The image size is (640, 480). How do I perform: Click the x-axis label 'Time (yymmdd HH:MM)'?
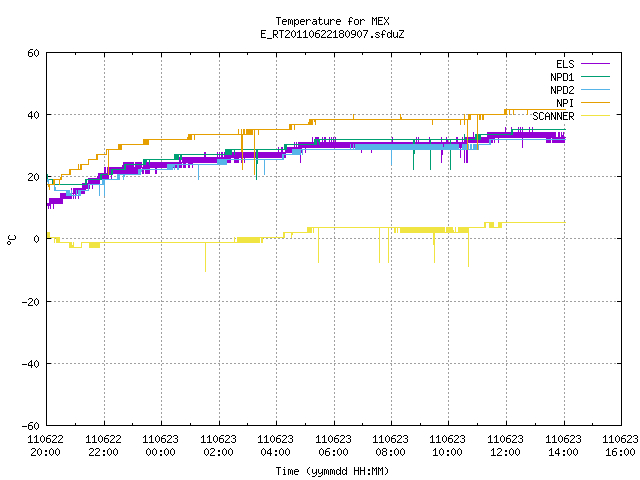[x=332, y=471]
